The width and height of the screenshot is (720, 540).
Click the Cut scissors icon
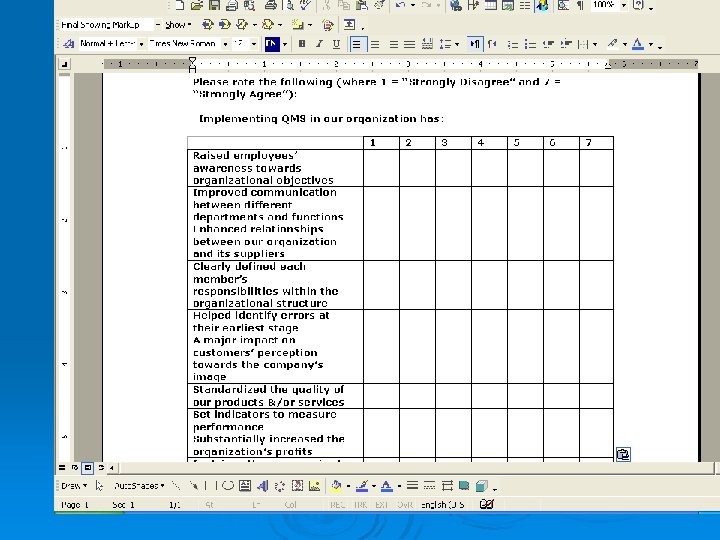[326, 6]
